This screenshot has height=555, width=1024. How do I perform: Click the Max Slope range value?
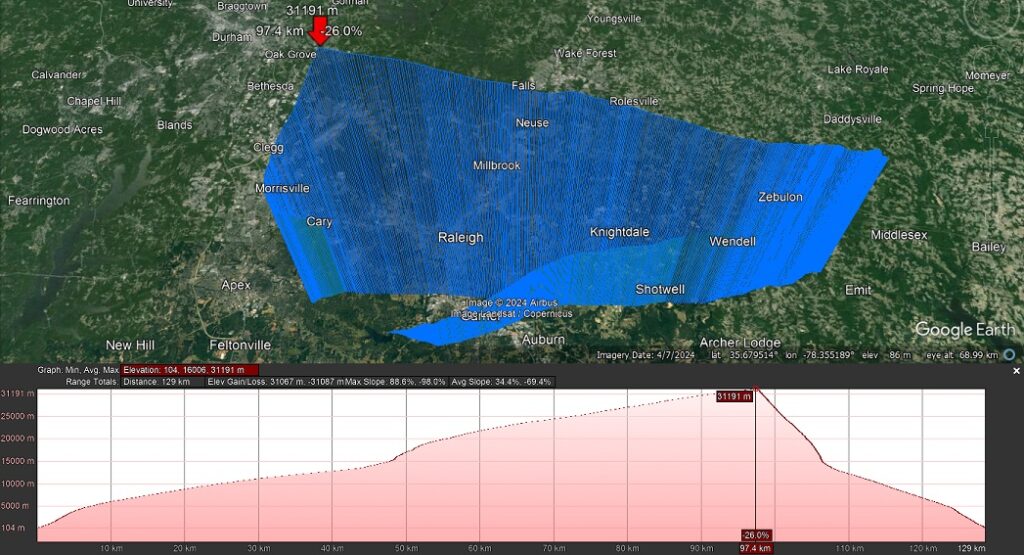click(x=395, y=382)
